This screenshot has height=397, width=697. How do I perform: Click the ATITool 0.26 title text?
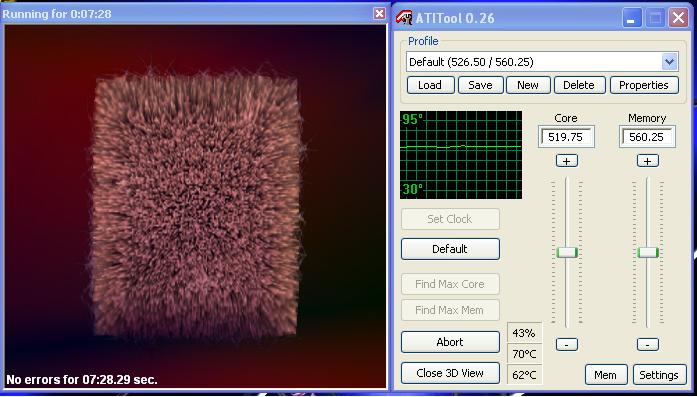pos(455,18)
